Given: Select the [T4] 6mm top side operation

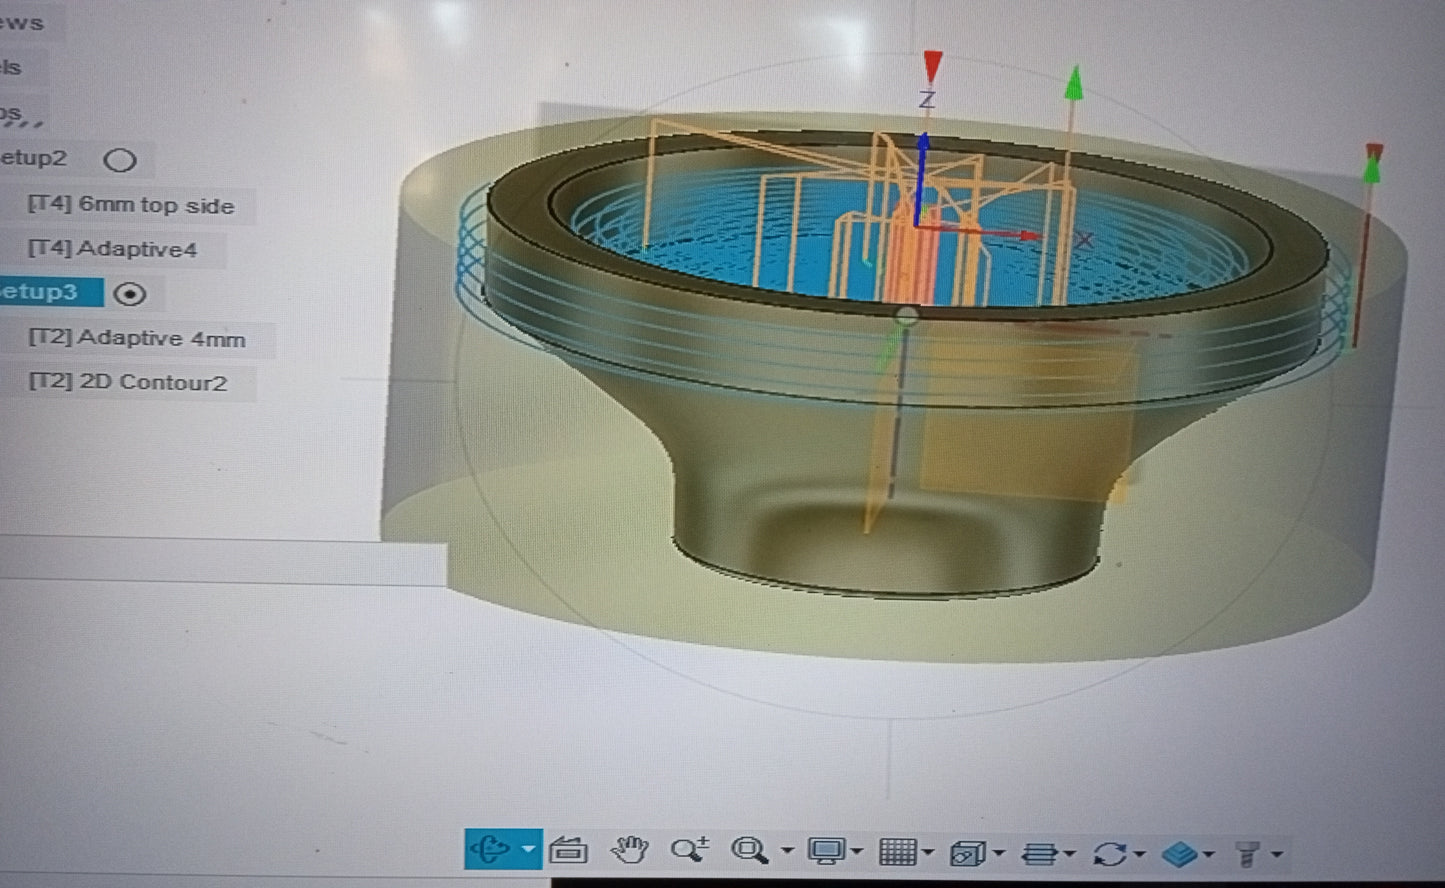Looking at the screenshot, I should [131, 206].
